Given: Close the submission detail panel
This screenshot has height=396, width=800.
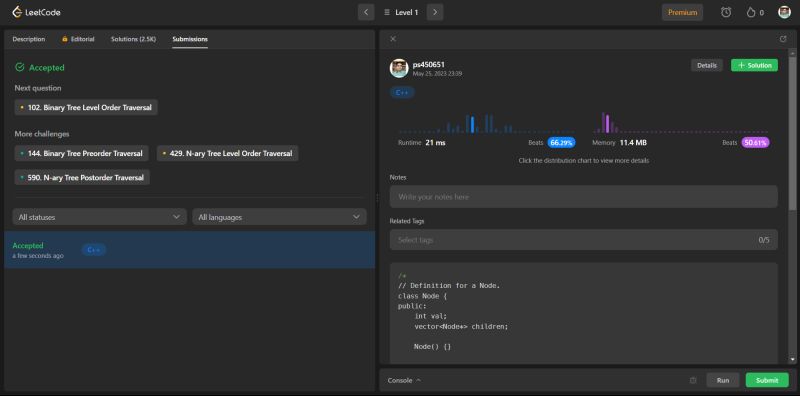Looking at the screenshot, I should click(x=393, y=39).
